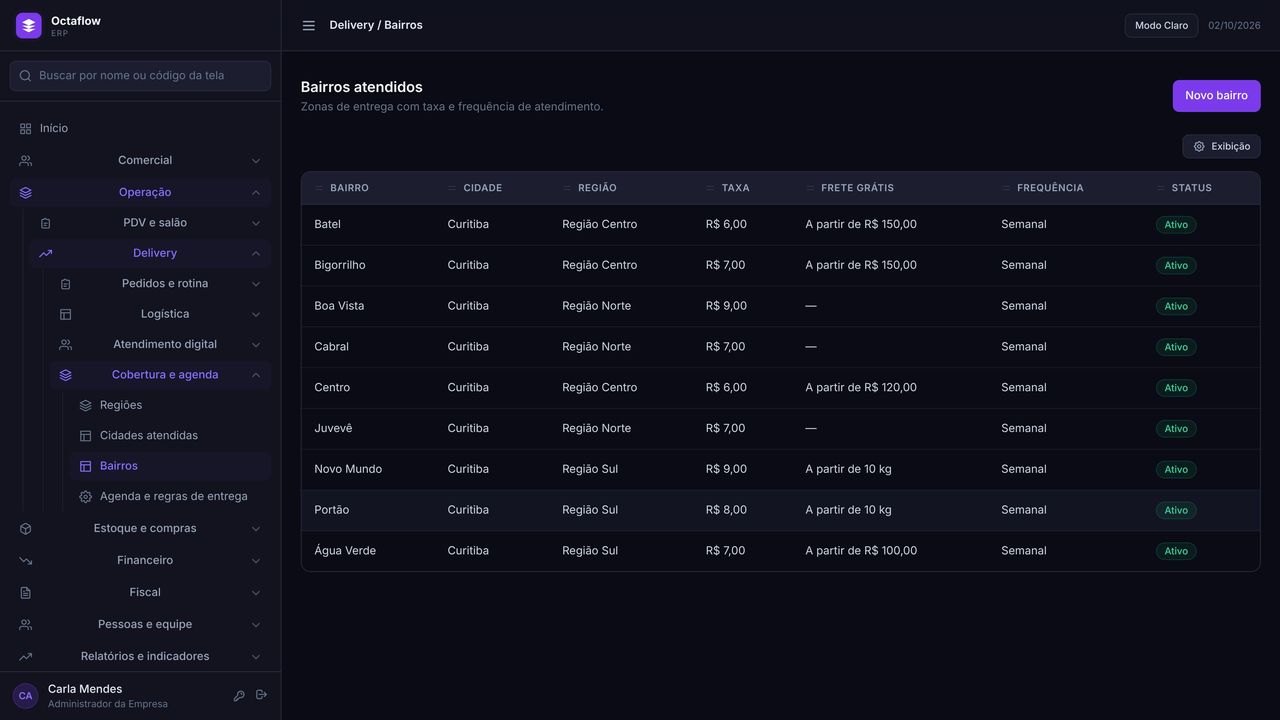Click Ativo status badge for Portão
Image resolution: width=1280 pixels, height=720 pixels.
point(1176,510)
